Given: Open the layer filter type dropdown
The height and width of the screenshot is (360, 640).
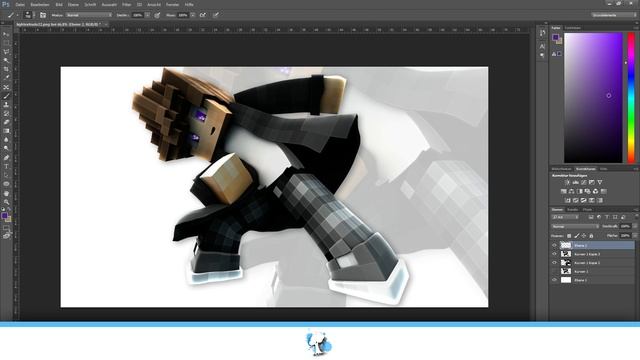Looking at the screenshot, I should 565,218.
